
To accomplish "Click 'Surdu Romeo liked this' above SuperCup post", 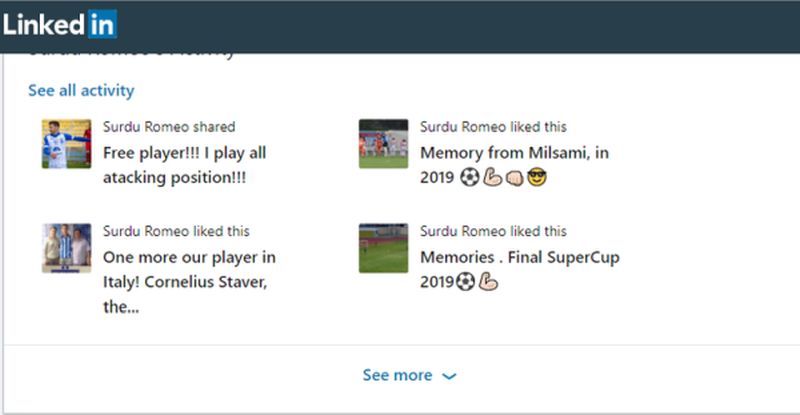I will tap(493, 231).
